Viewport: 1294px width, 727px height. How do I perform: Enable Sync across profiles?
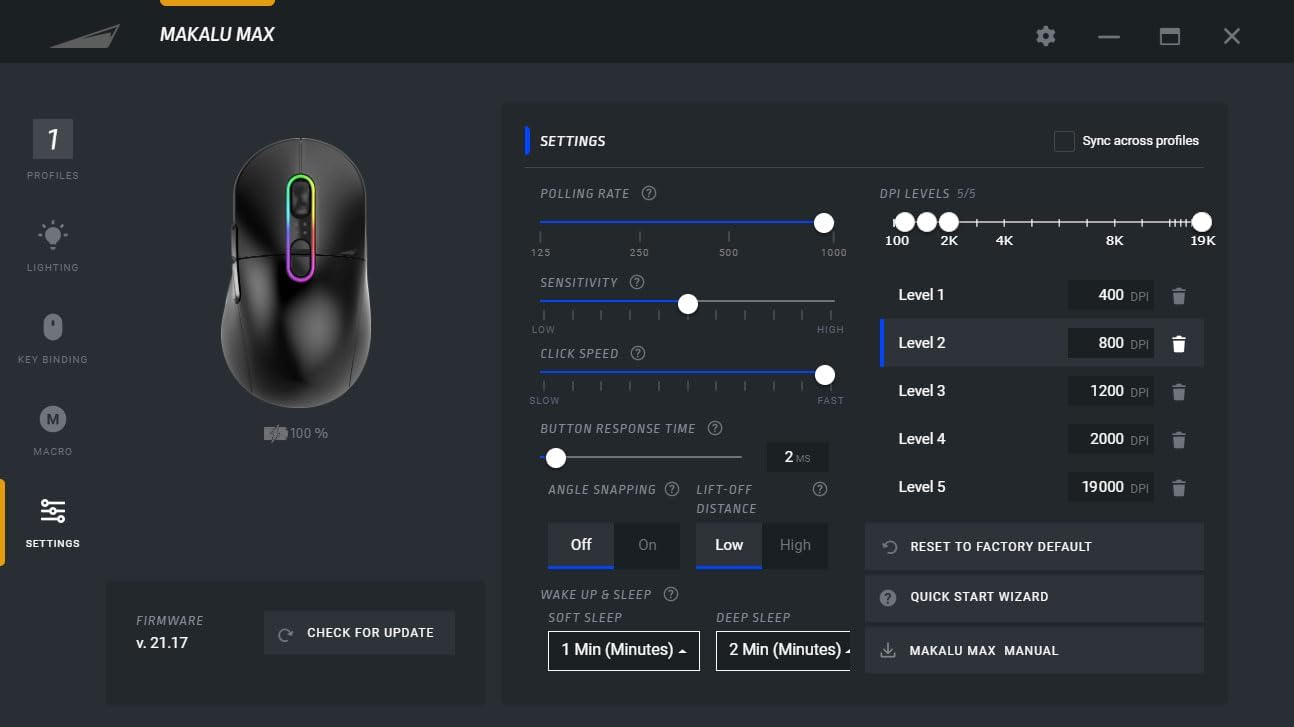pos(1064,141)
